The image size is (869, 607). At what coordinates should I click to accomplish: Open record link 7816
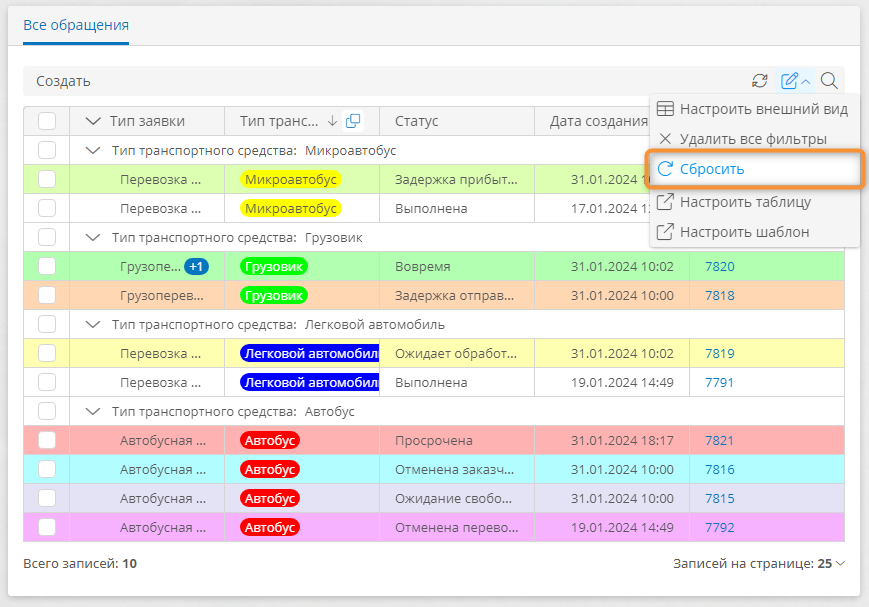(719, 470)
